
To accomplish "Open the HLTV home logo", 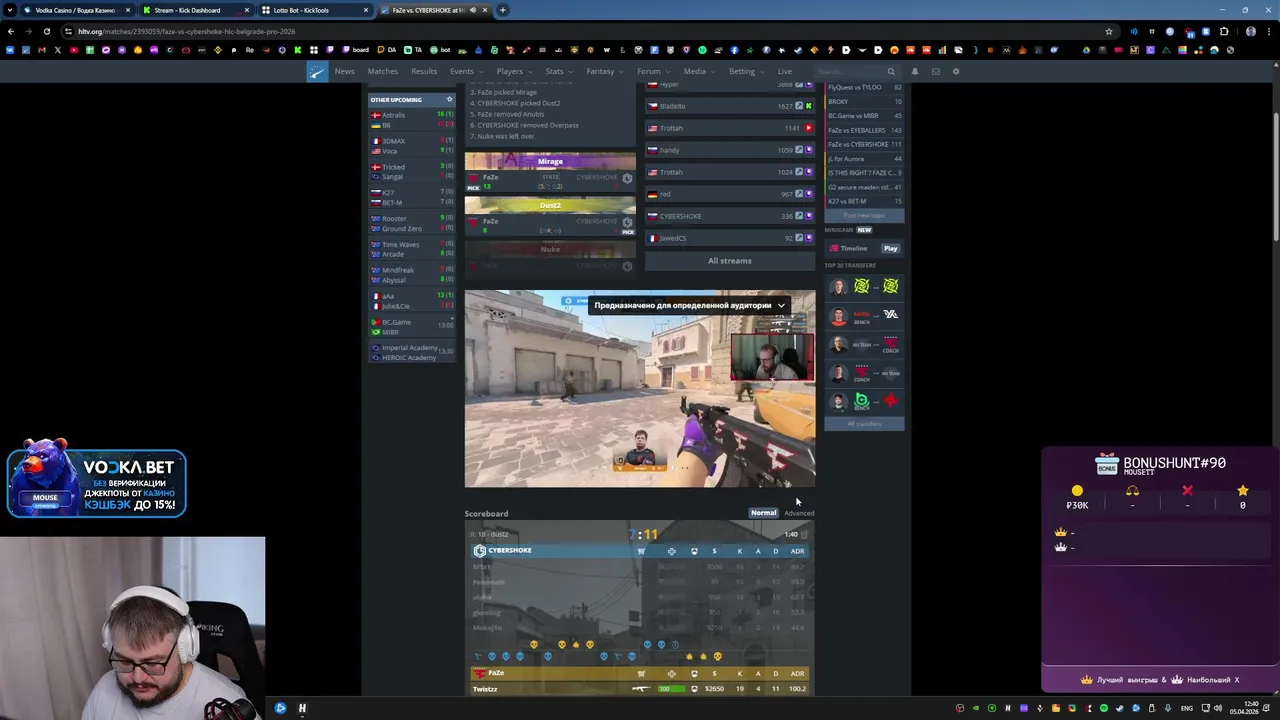I will pyautogui.click(x=317, y=72).
